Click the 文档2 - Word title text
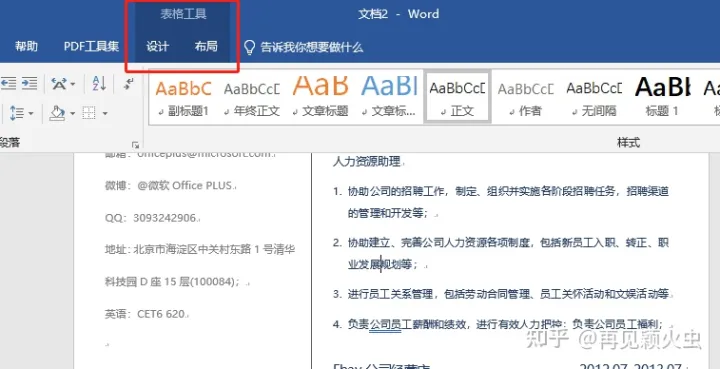The image size is (720, 369). [x=399, y=14]
